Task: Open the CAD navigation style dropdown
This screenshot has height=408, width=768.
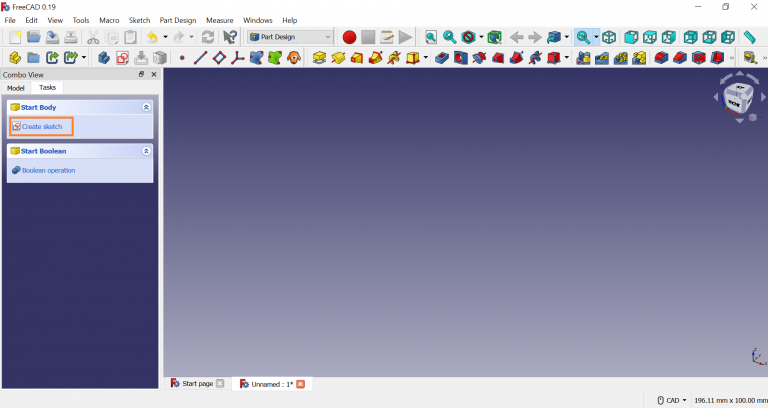Action: tap(671, 400)
